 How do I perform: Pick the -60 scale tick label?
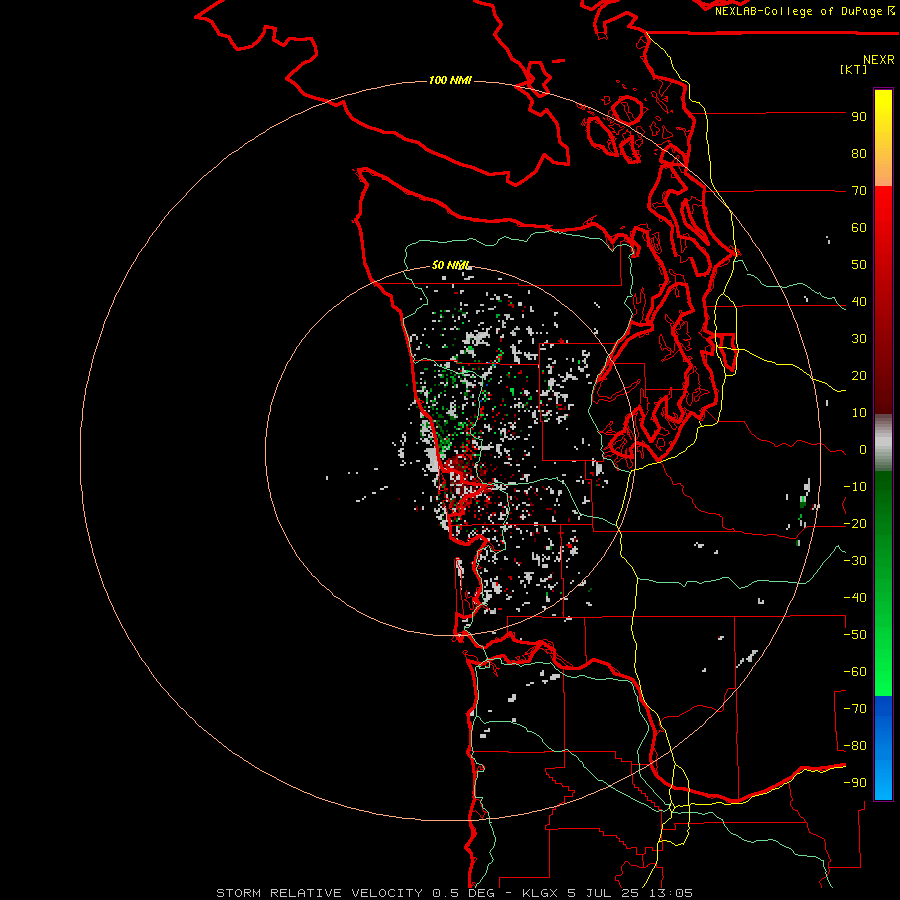(855, 672)
